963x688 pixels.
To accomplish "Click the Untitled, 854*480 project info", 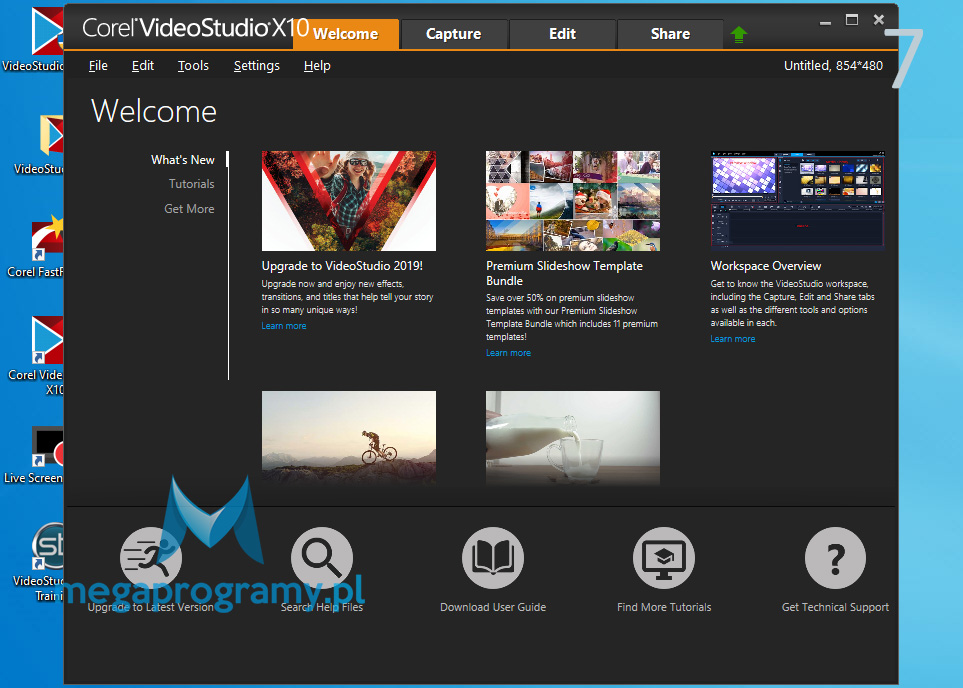I will 833,66.
